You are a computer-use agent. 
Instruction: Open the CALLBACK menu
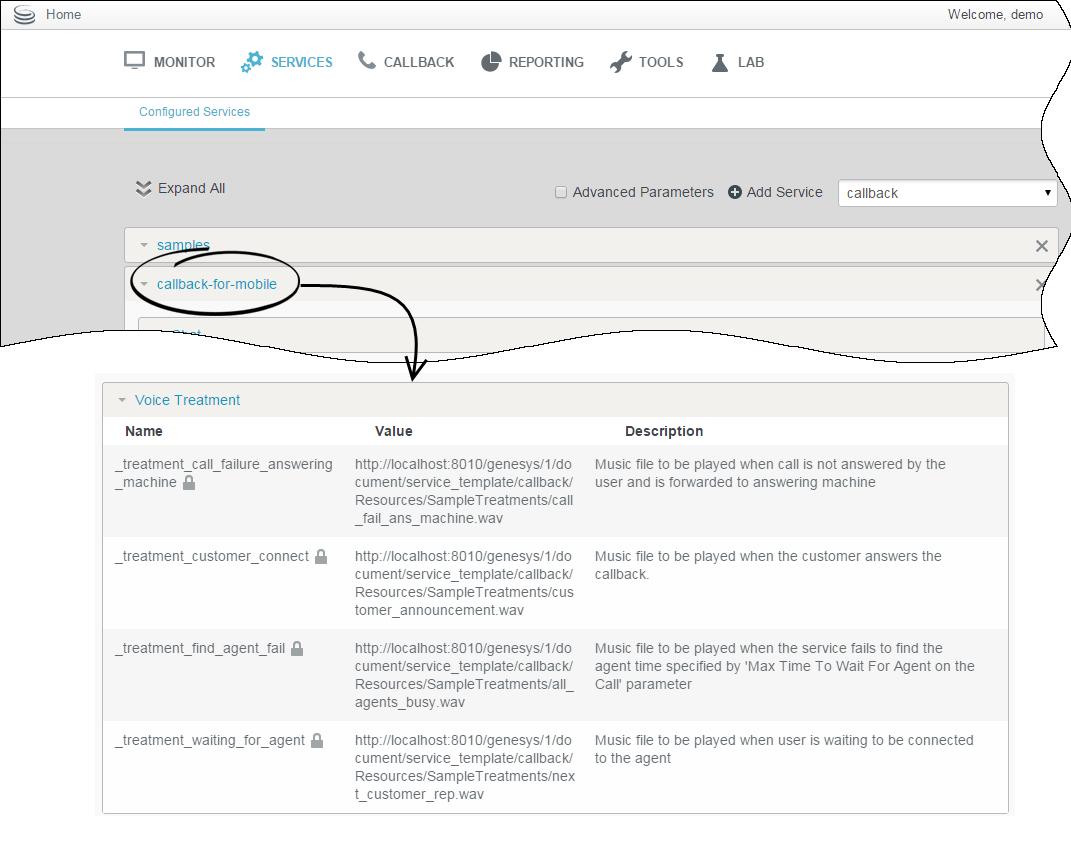coord(419,62)
